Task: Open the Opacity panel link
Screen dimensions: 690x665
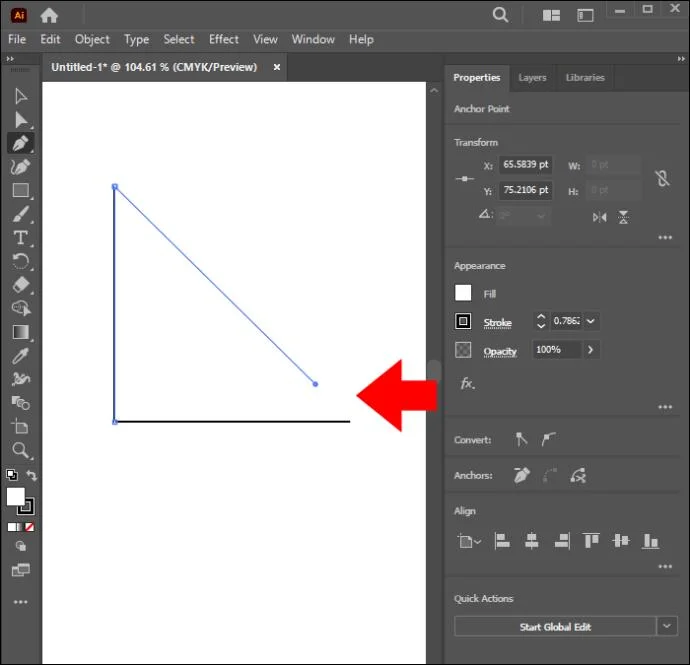Action: pos(500,351)
